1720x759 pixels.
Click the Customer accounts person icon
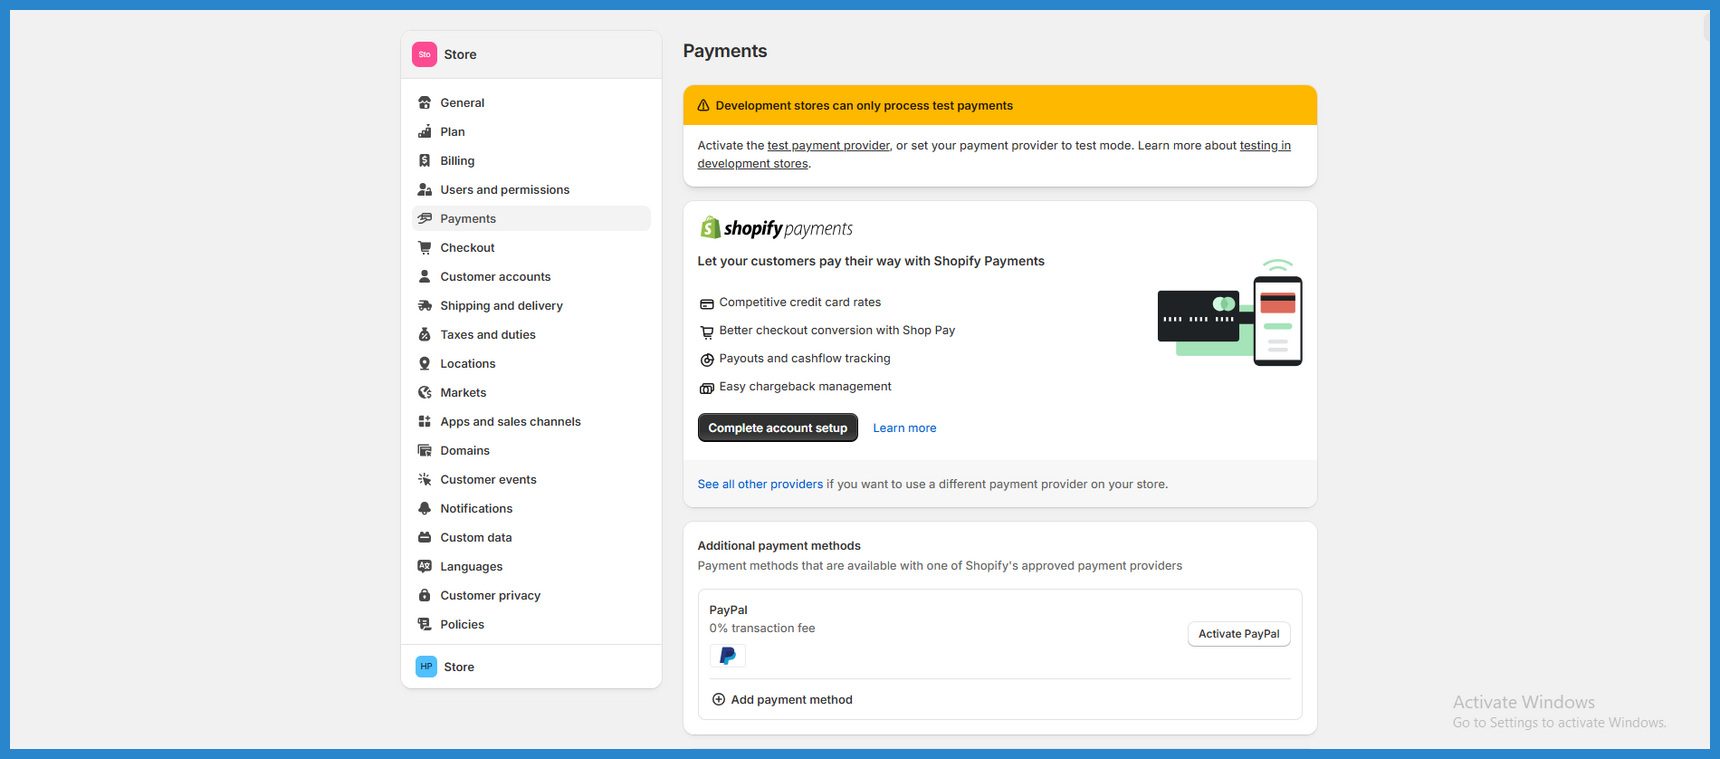point(425,277)
